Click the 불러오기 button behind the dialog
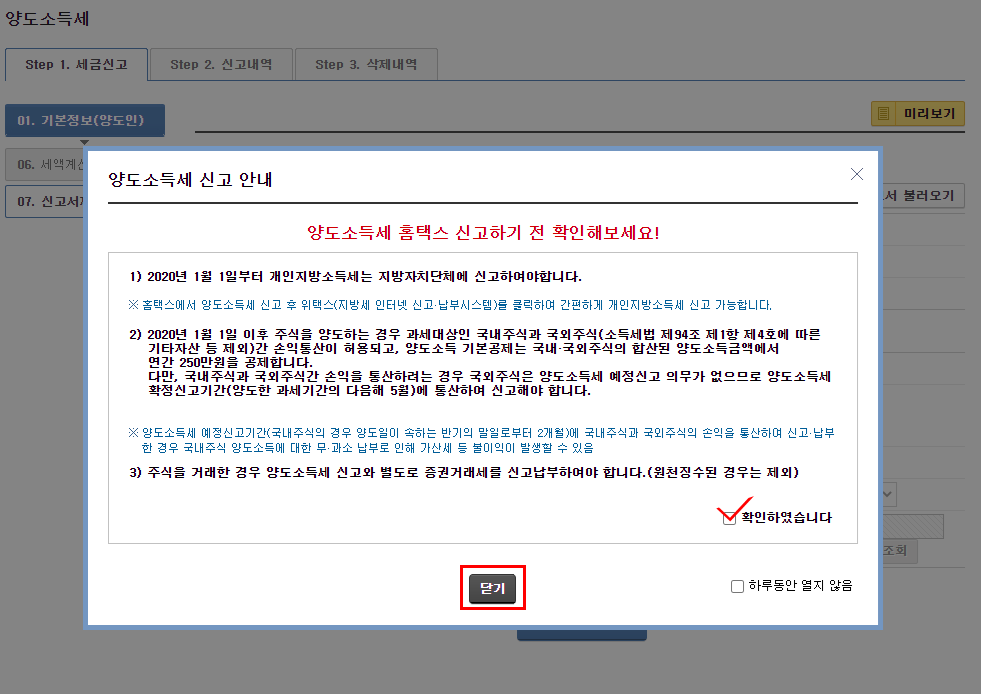981x694 pixels. click(923, 196)
